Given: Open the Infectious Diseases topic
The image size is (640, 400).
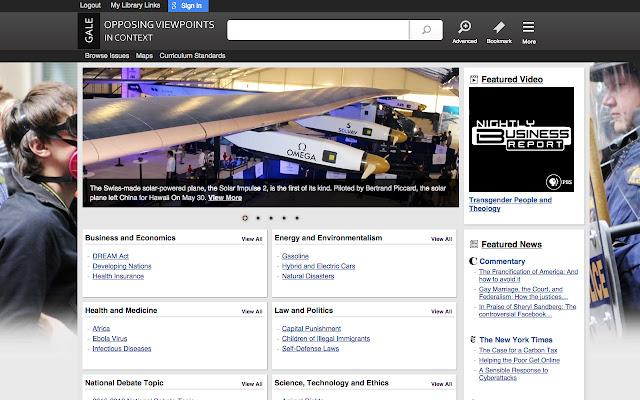Looking at the screenshot, I should point(122,349).
